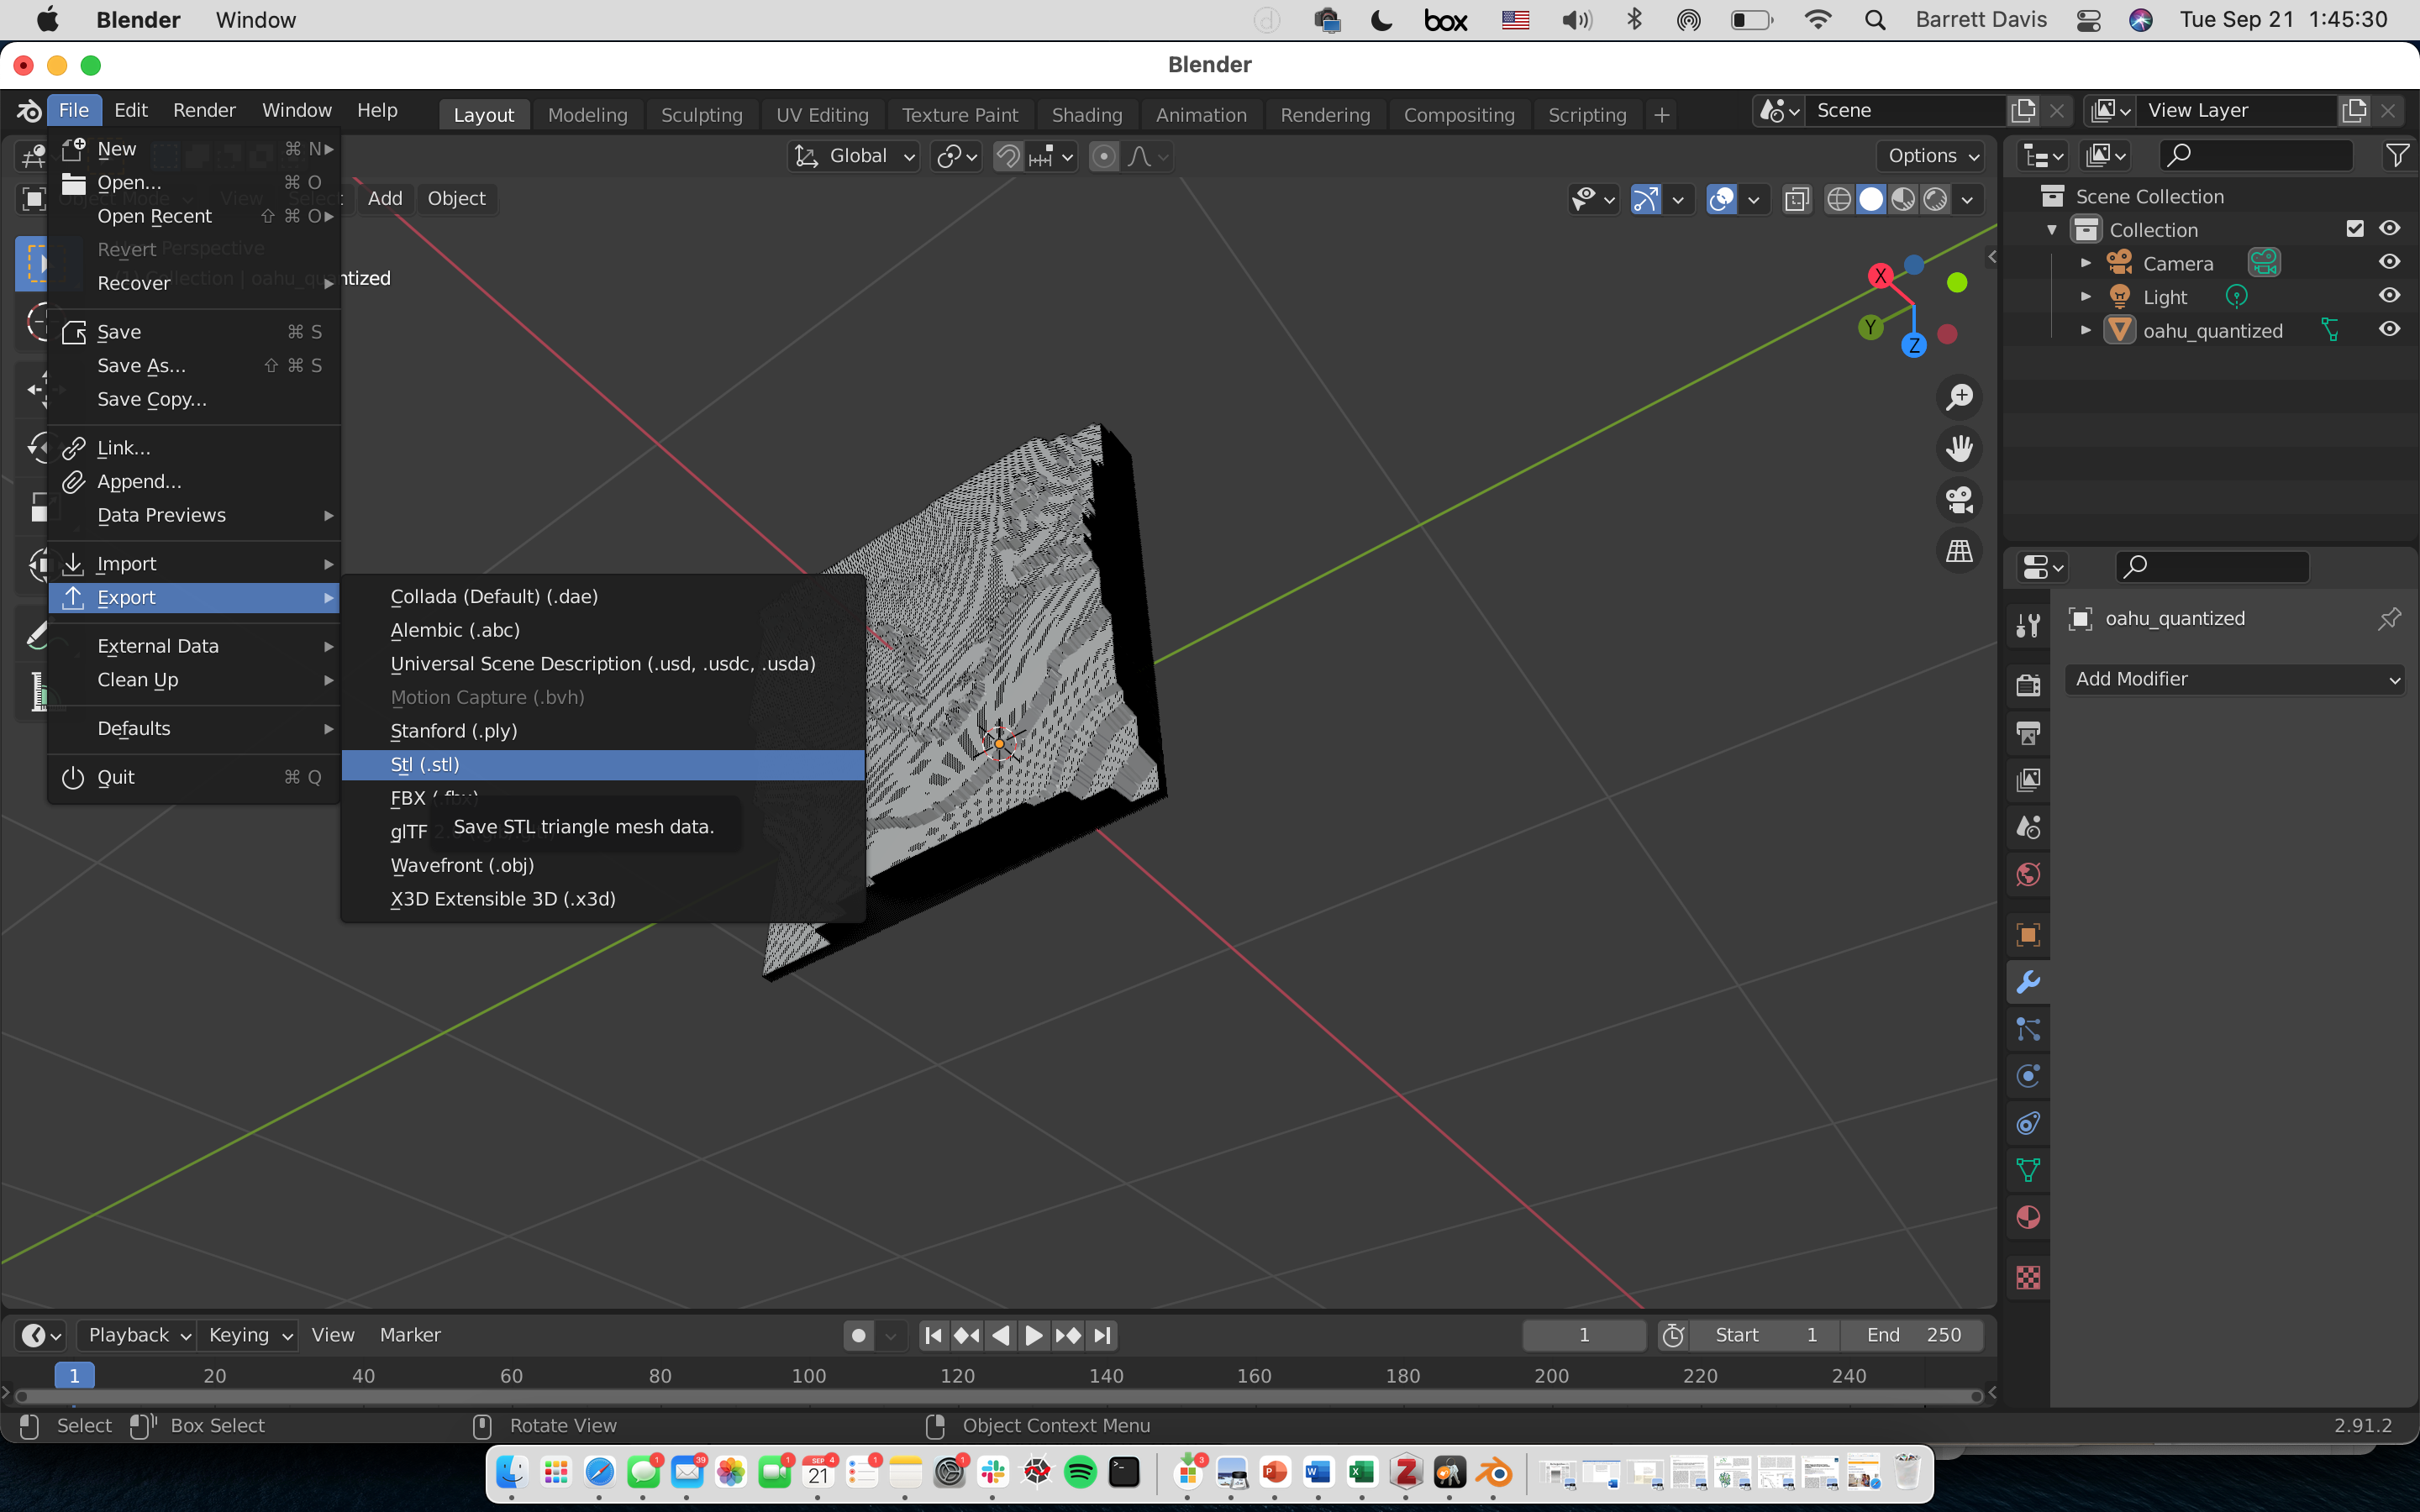The image size is (2420, 1512).
Task: Click the Add menu in viewport header
Action: (x=385, y=199)
